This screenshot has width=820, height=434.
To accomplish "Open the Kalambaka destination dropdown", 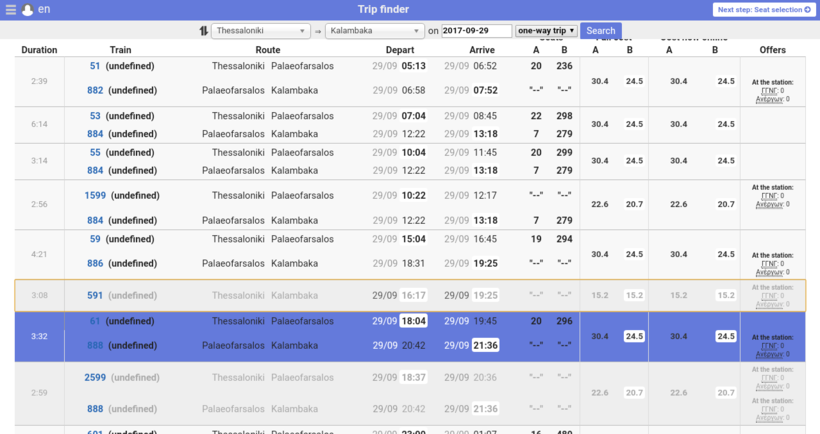I will pyautogui.click(x=375, y=31).
